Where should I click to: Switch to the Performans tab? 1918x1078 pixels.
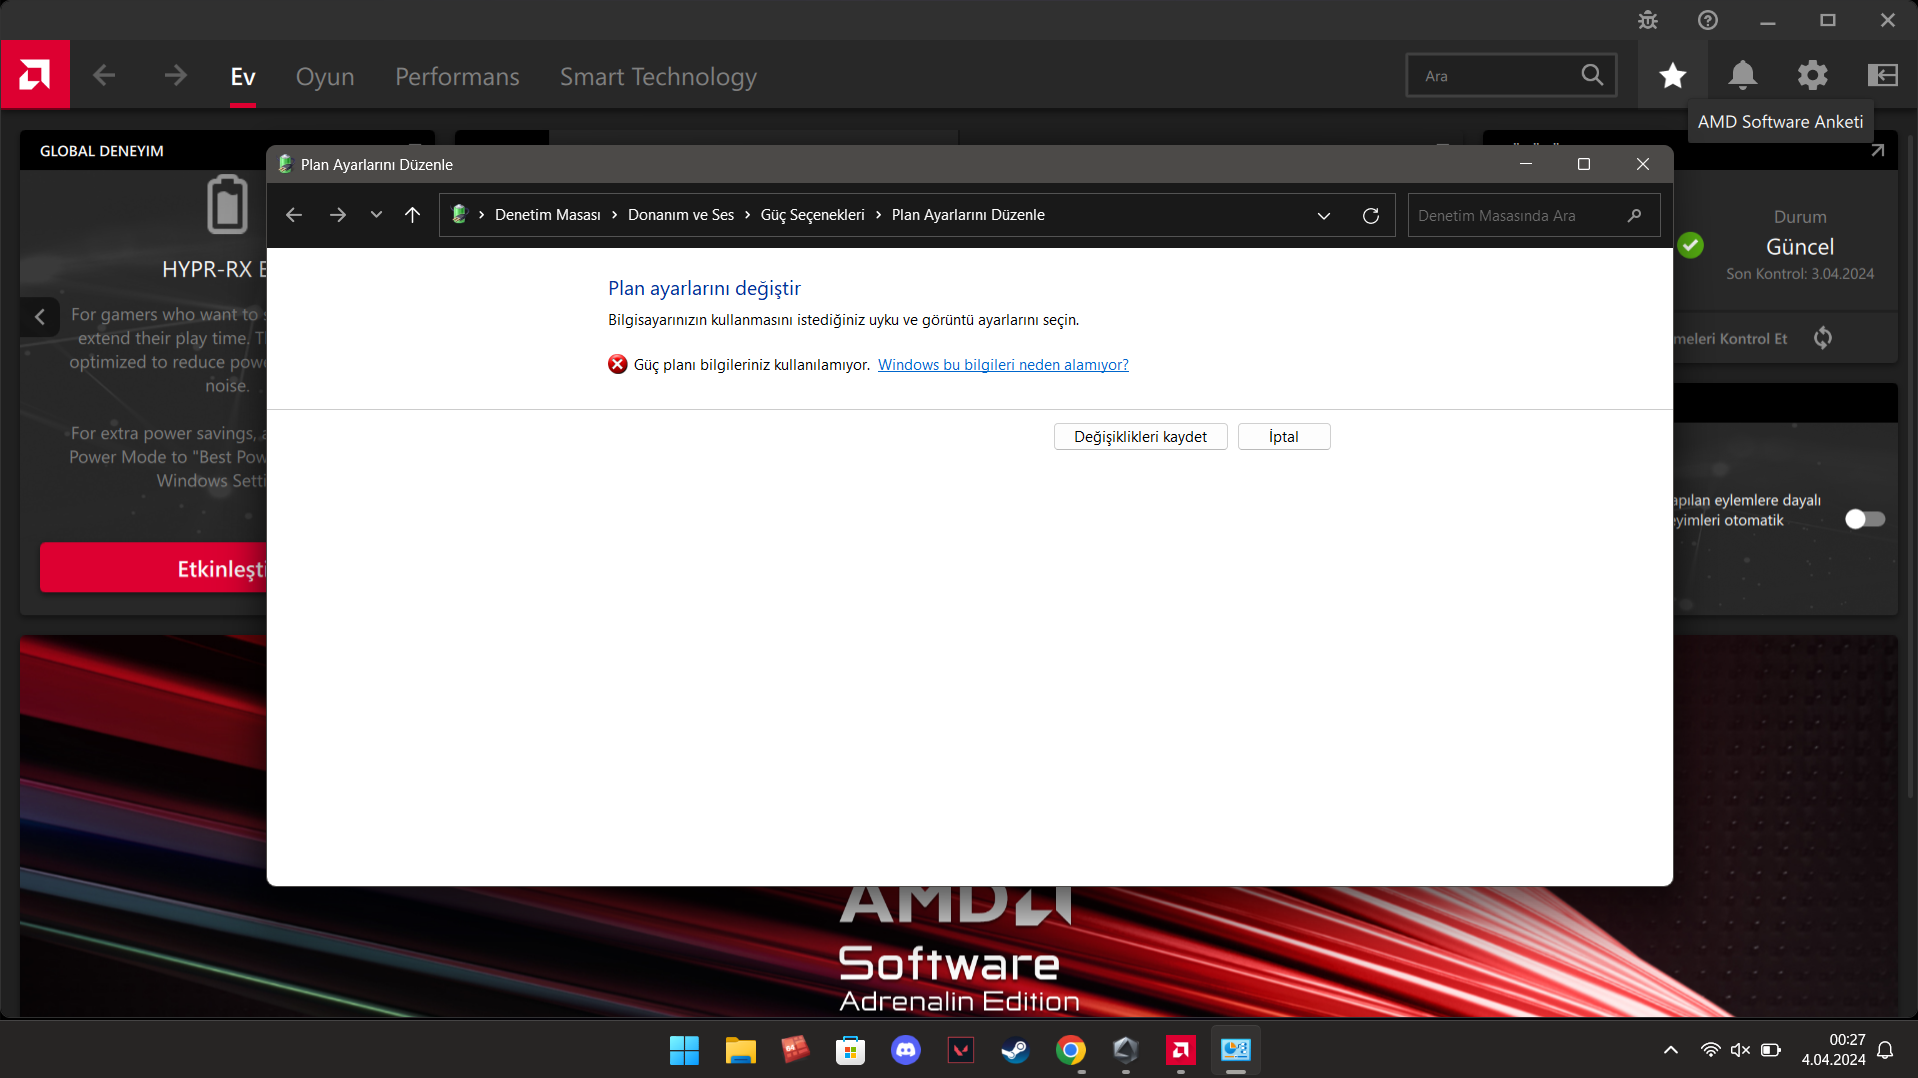pyautogui.click(x=457, y=76)
